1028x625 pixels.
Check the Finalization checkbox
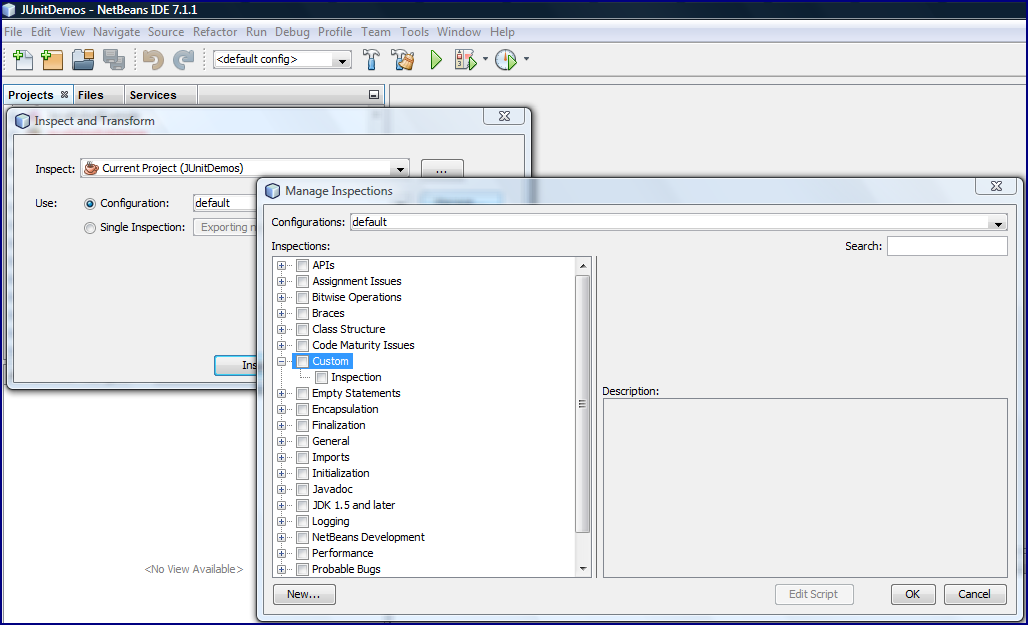point(302,426)
